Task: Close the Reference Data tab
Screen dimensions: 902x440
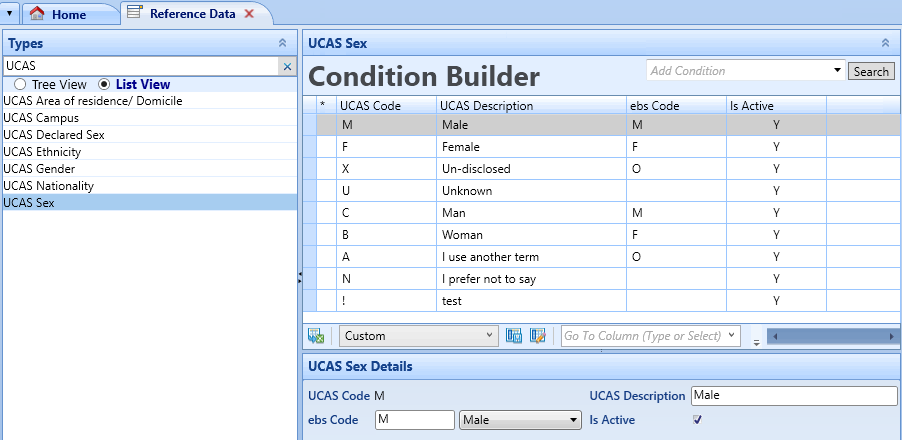Action: click(x=249, y=13)
